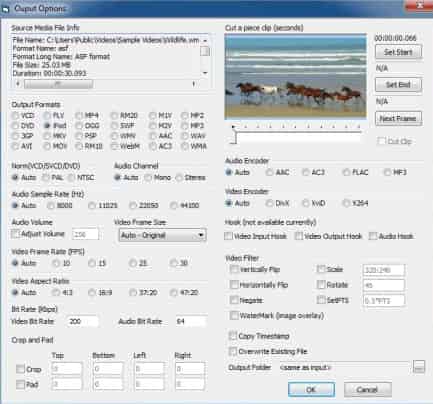The width and height of the screenshot is (433, 404).
Task: Click the Cancel button
Action: (367, 389)
